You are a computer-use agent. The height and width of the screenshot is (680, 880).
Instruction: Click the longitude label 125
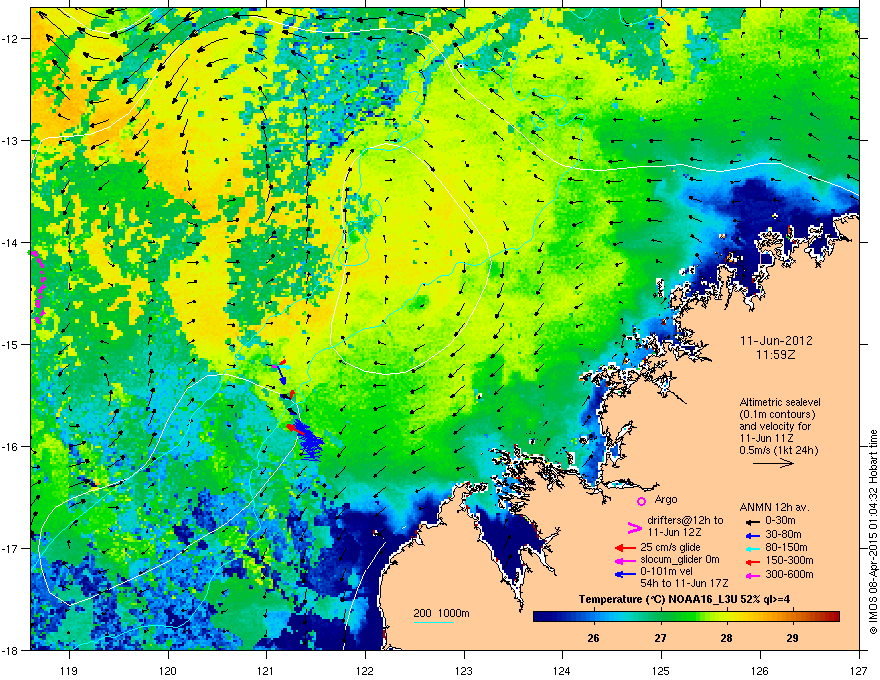(x=661, y=670)
